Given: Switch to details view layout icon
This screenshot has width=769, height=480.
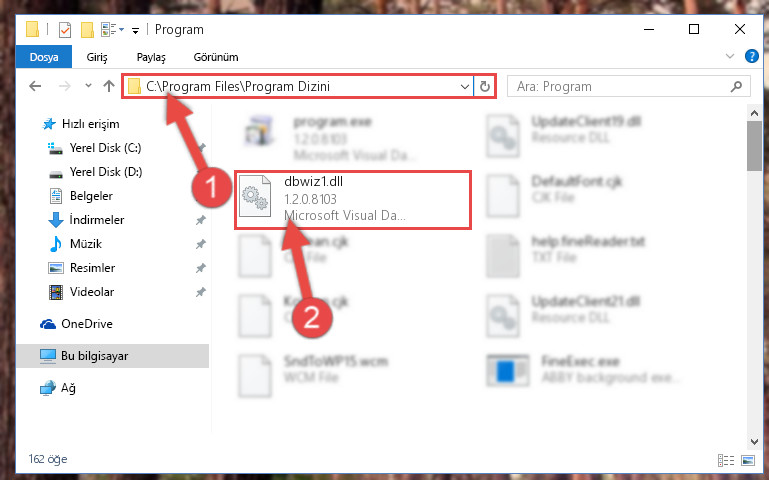Looking at the screenshot, I should coord(726,460).
